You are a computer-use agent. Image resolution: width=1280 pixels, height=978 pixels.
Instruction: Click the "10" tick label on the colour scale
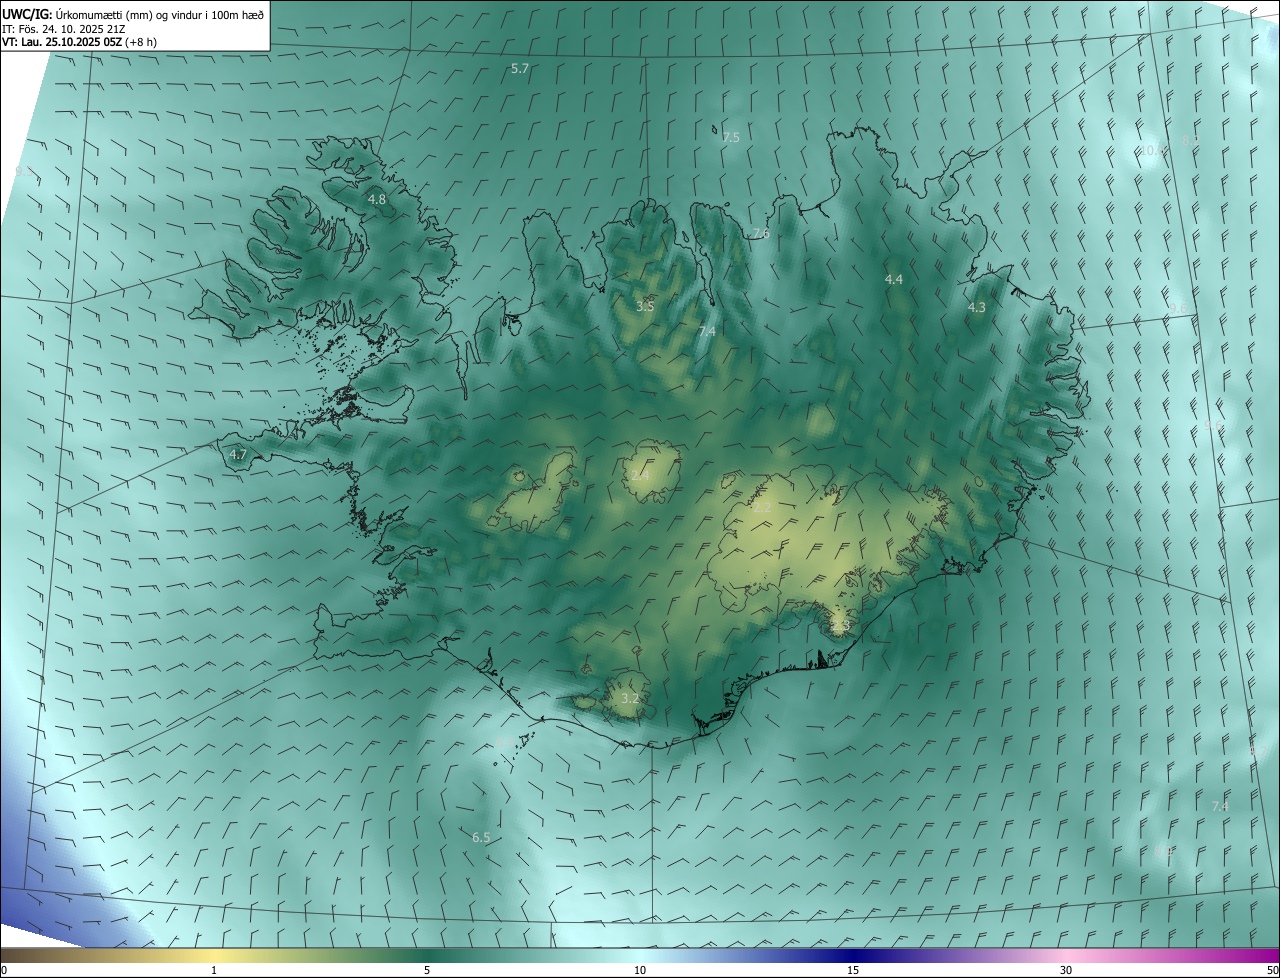[640, 970]
